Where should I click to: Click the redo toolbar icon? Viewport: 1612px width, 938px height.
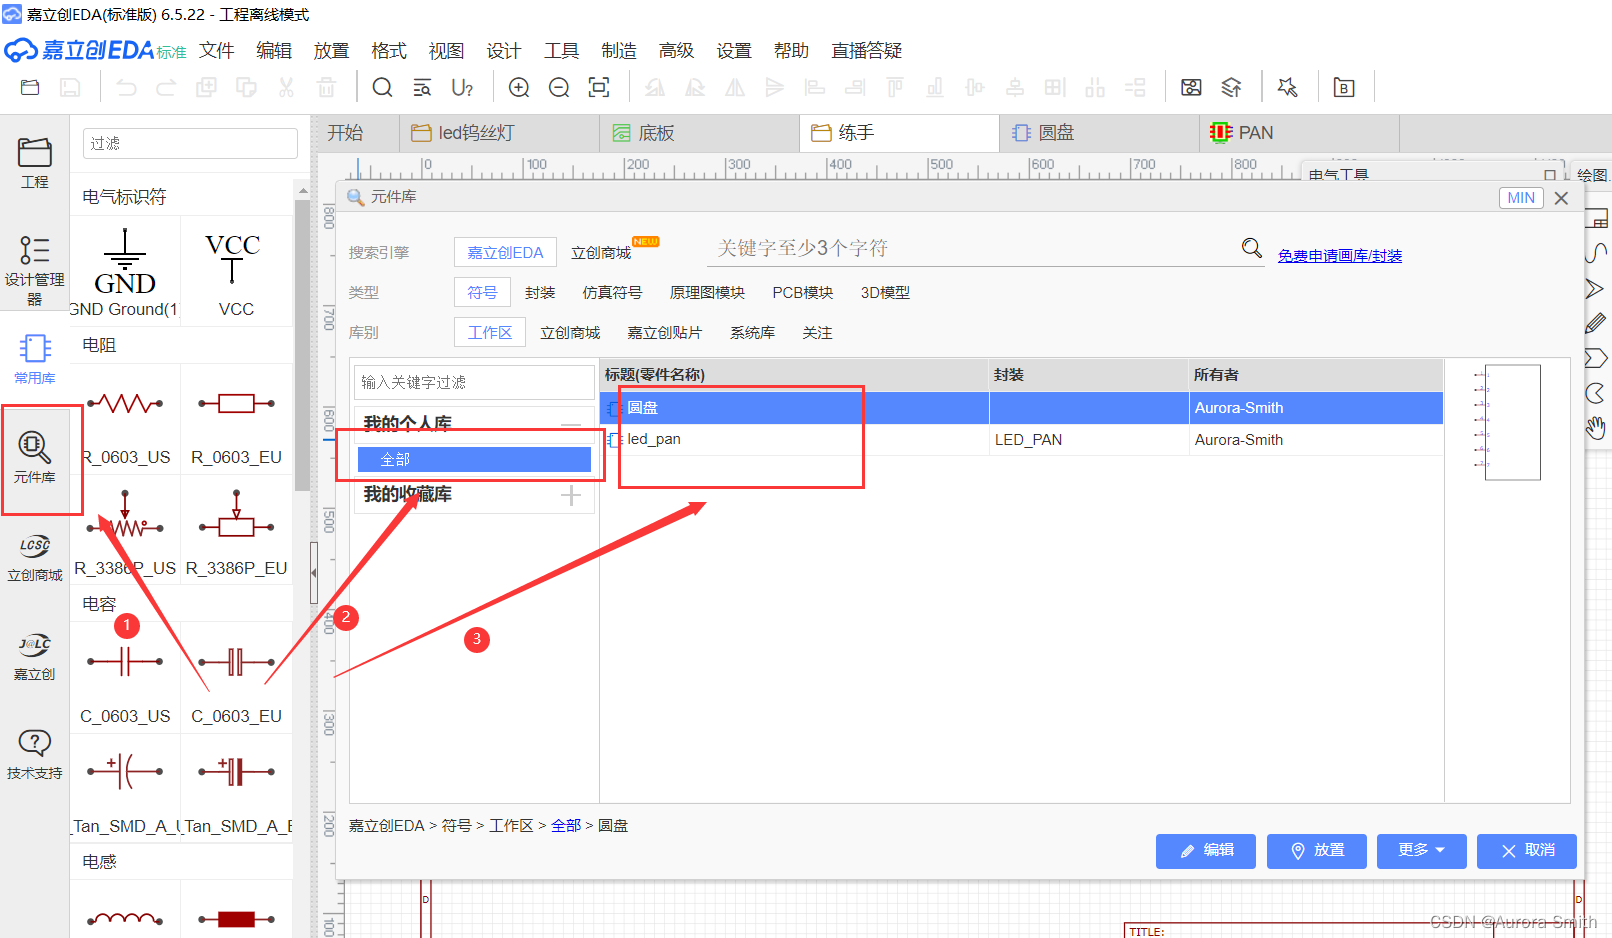(166, 88)
